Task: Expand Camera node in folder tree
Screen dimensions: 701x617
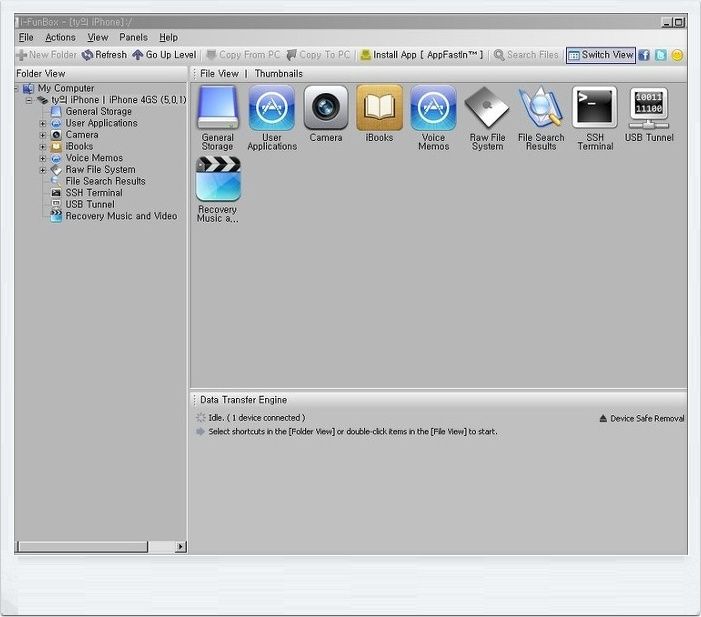Action: tap(42, 135)
